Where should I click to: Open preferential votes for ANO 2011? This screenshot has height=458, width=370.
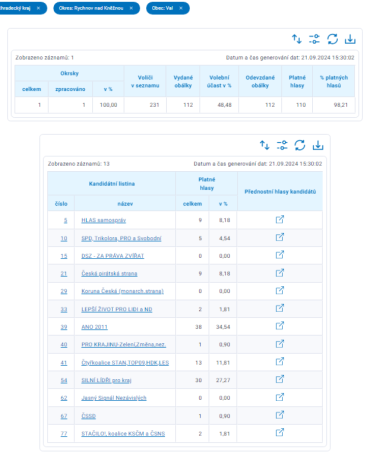tap(280, 326)
